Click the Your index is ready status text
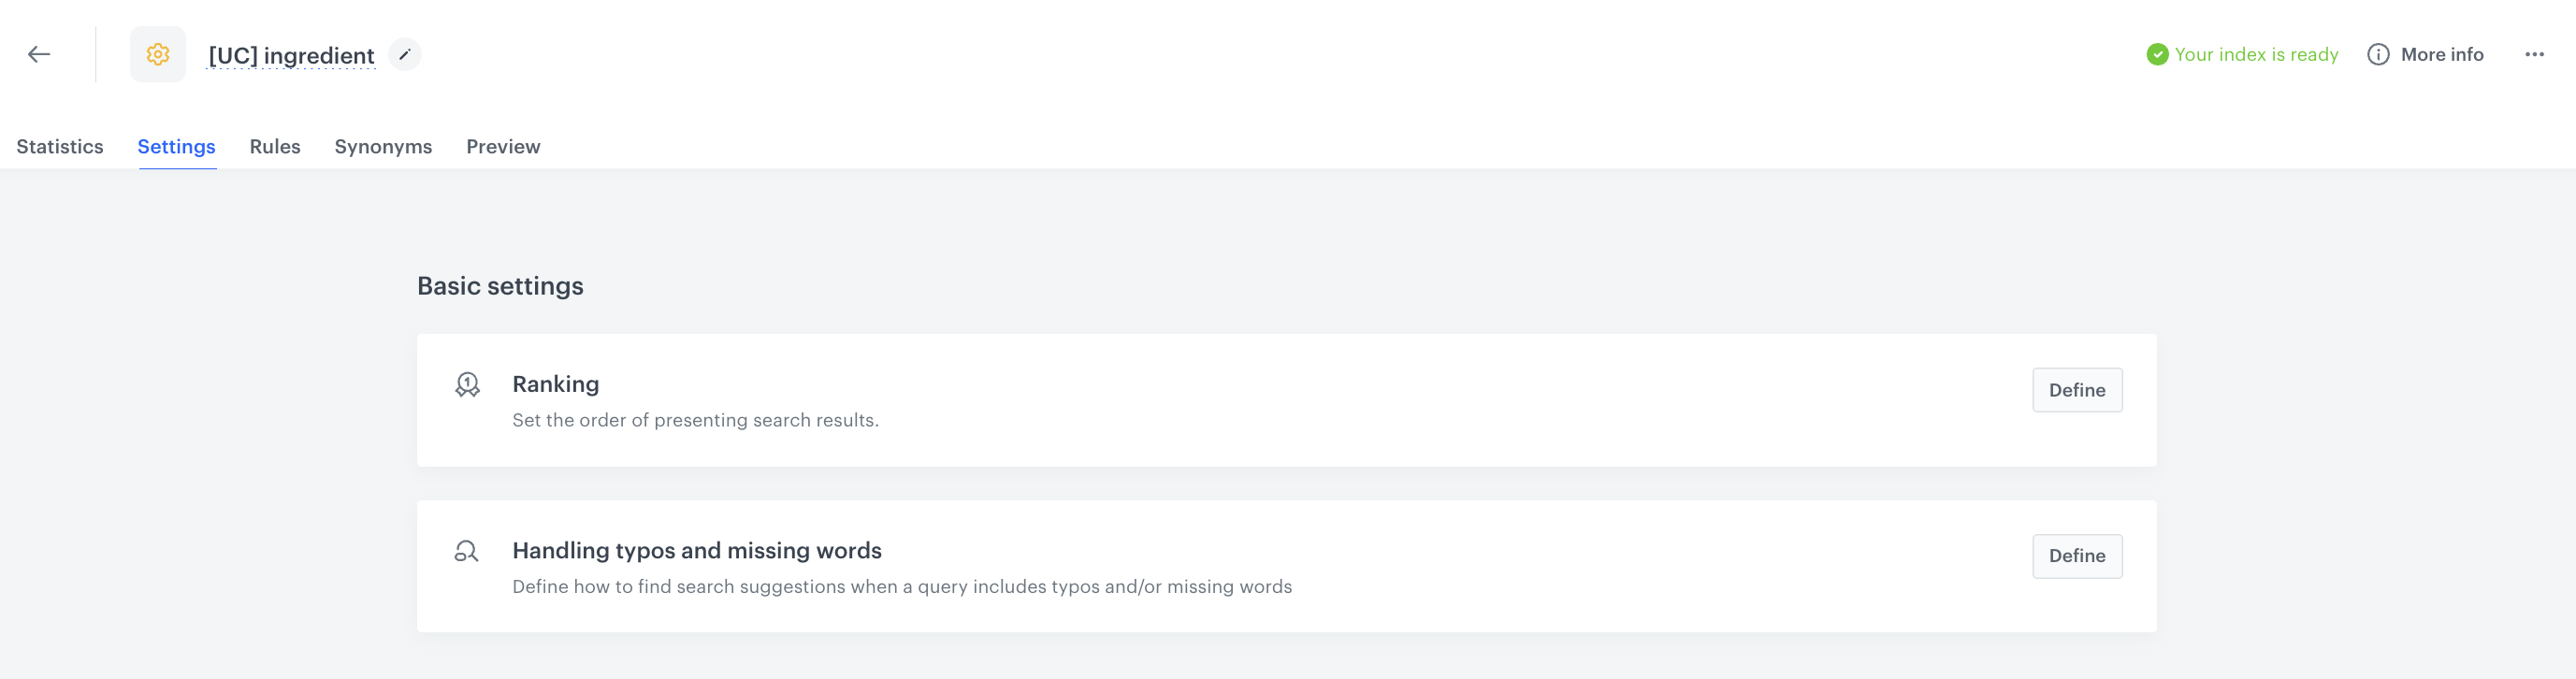 2255,55
